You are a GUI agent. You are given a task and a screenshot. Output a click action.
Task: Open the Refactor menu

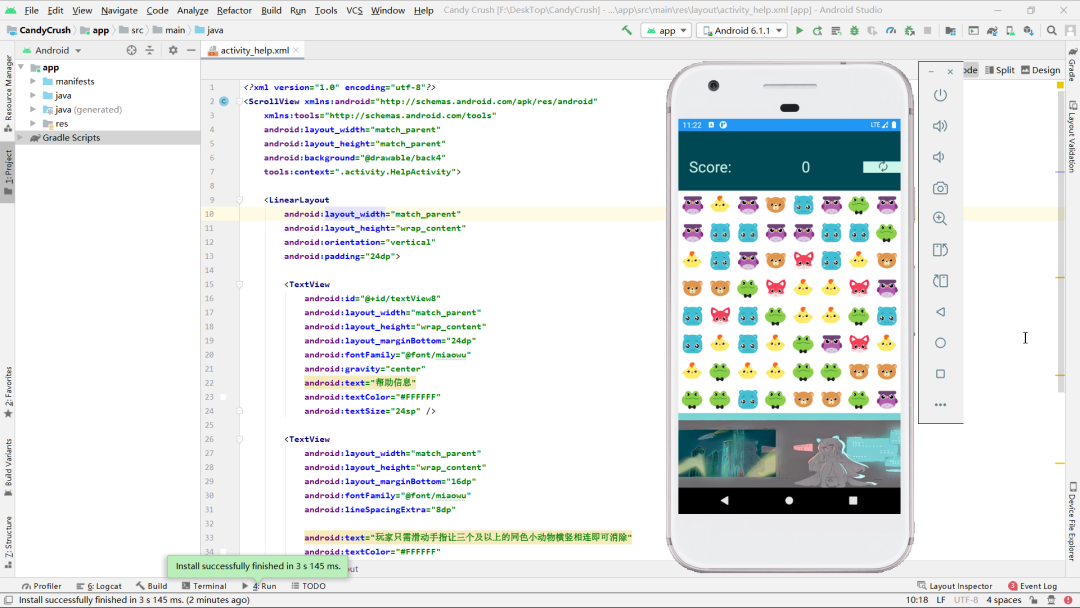point(234,10)
